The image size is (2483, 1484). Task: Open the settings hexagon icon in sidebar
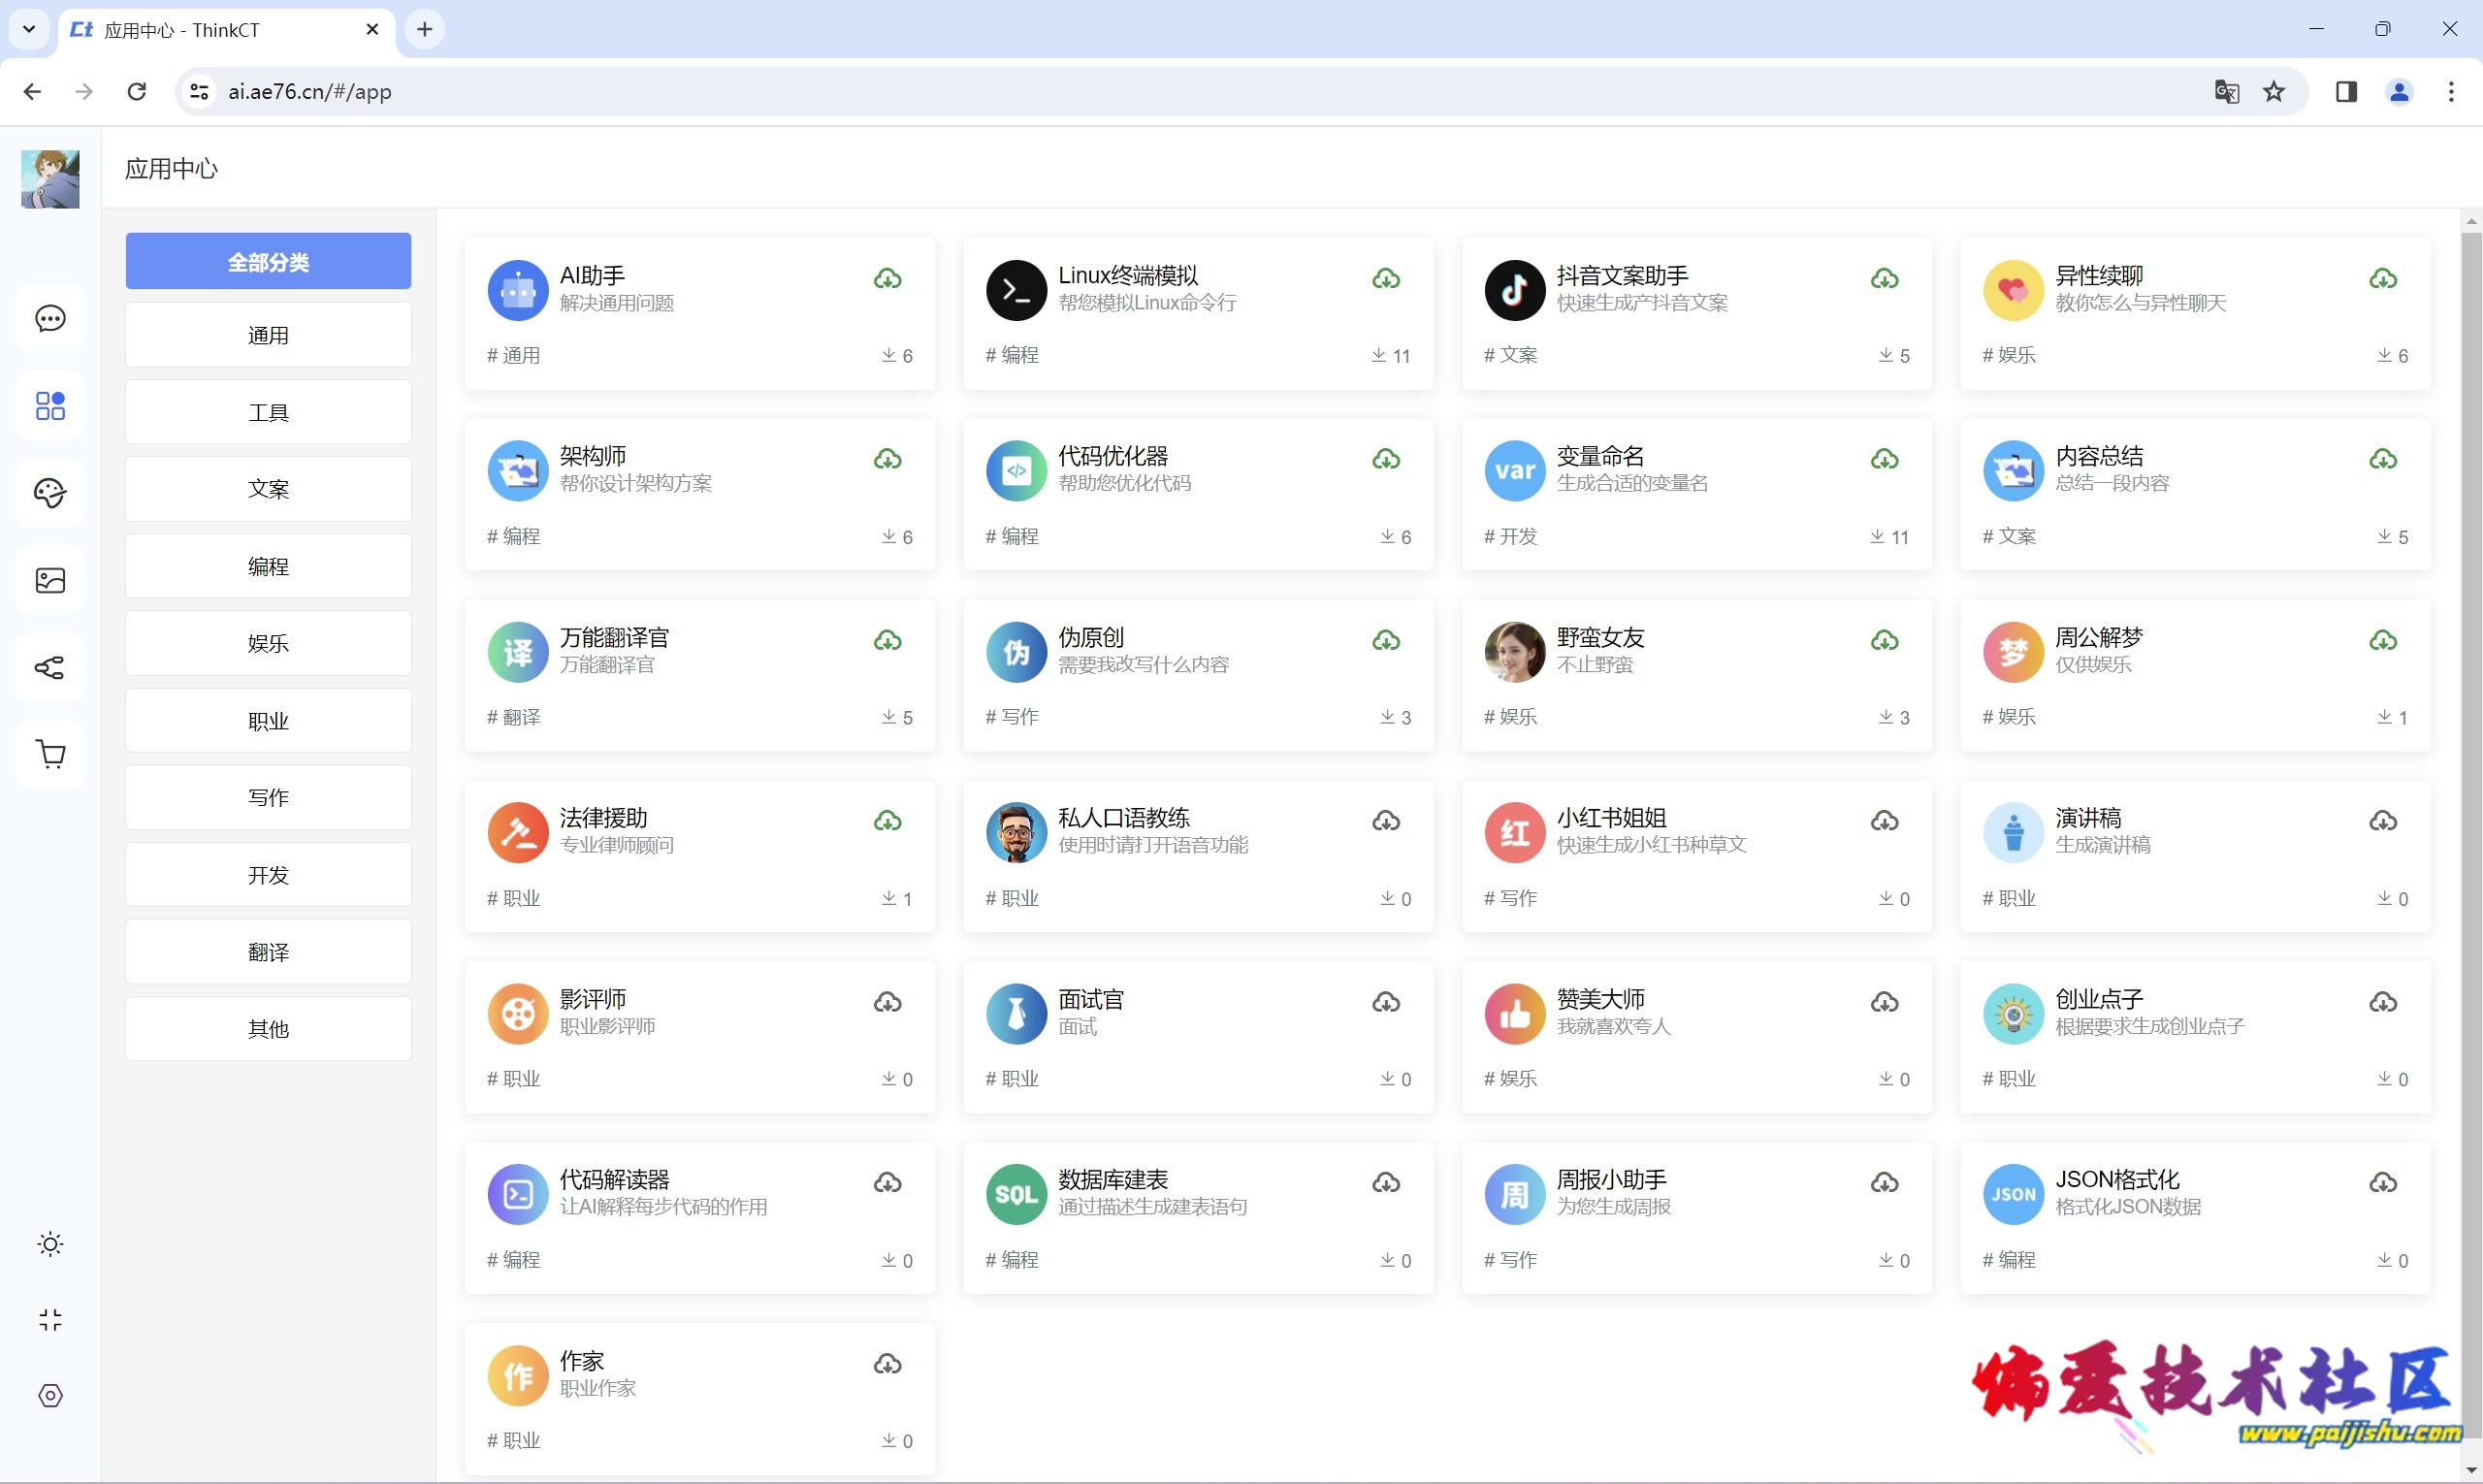point(50,1396)
